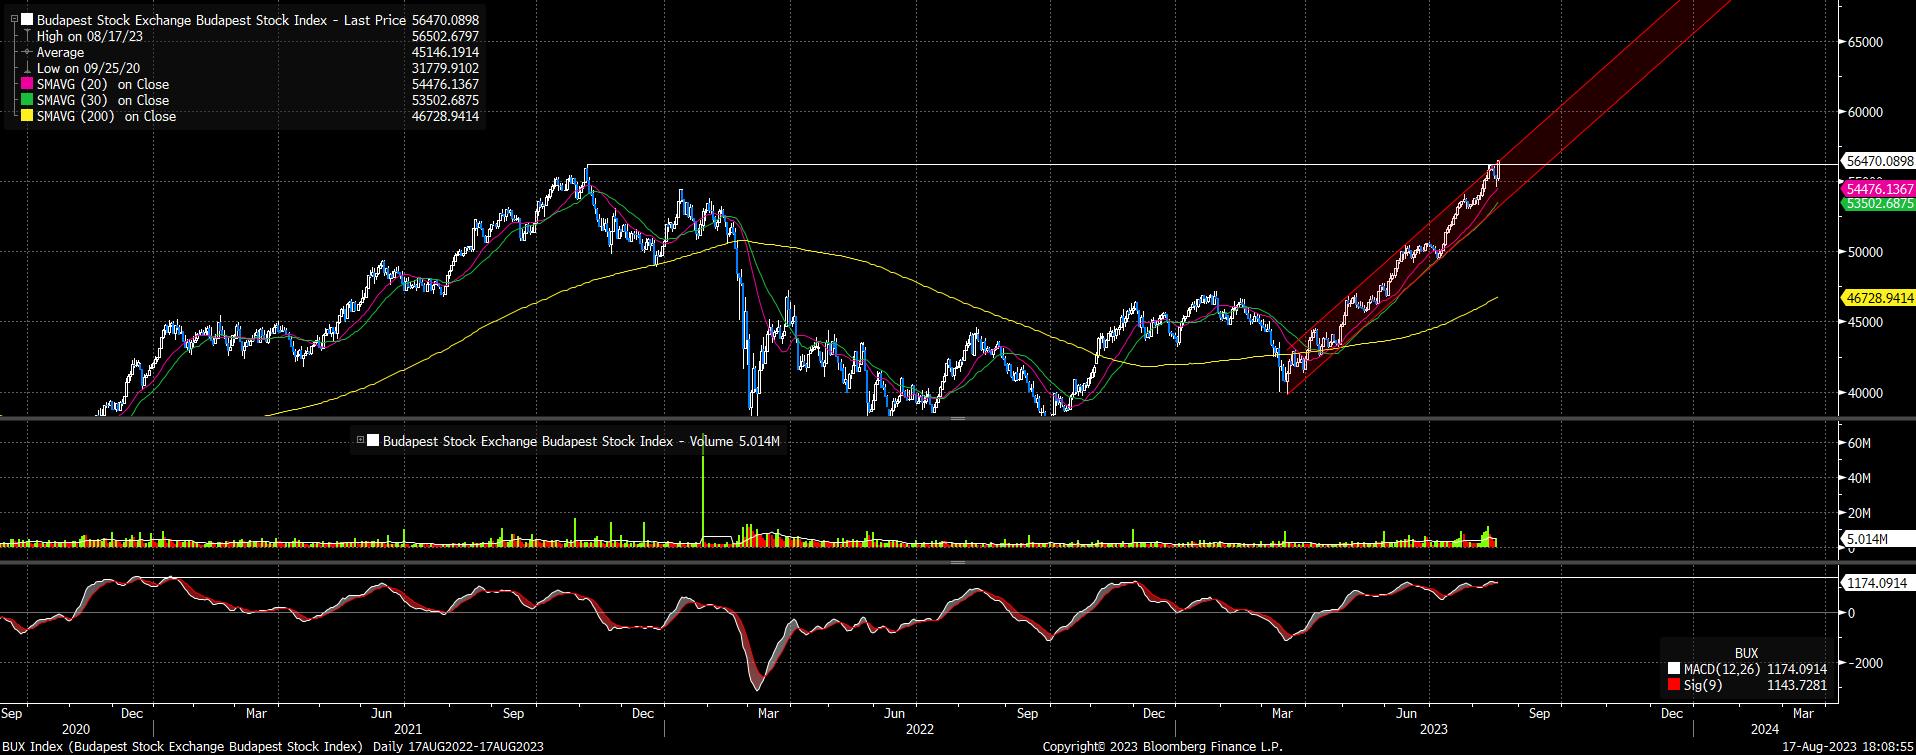Select the 'Average' legend row text
This screenshot has height=755, width=1916.
(x=60, y=53)
